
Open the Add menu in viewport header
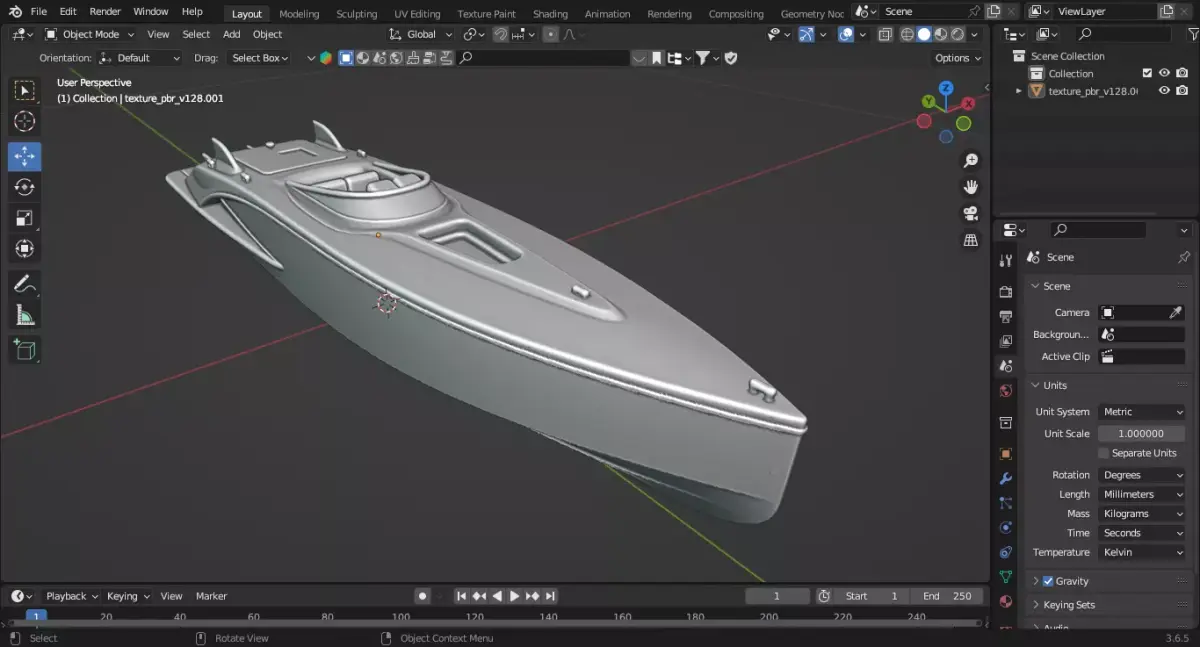point(231,34)
